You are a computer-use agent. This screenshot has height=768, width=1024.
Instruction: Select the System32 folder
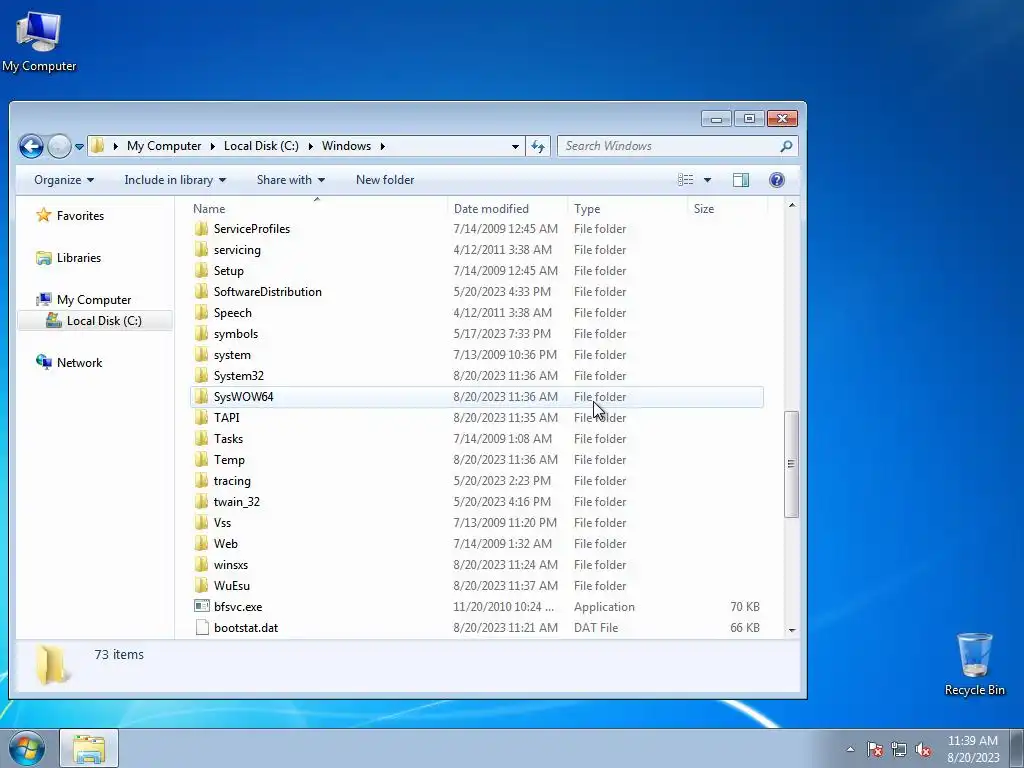point(238,376)
